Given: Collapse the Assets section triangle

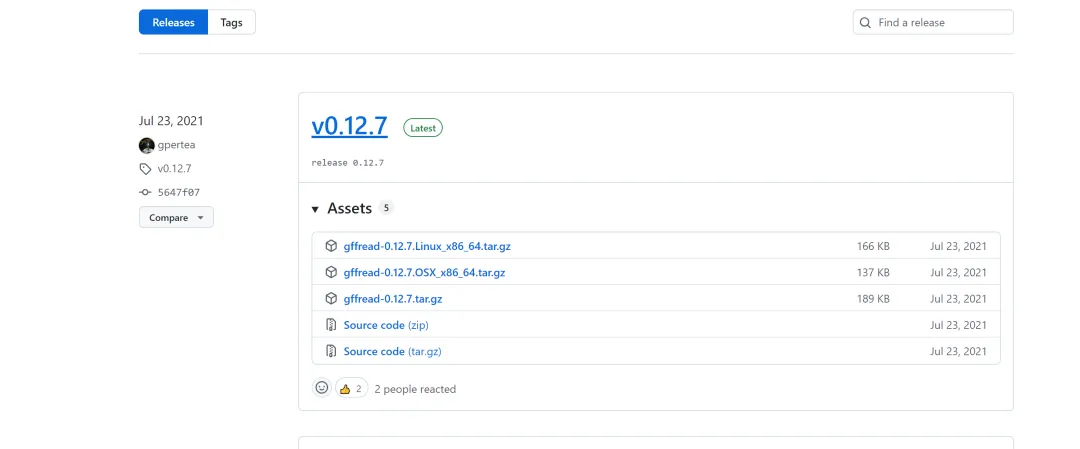Looking at the screenshot, I should point(315,209).
